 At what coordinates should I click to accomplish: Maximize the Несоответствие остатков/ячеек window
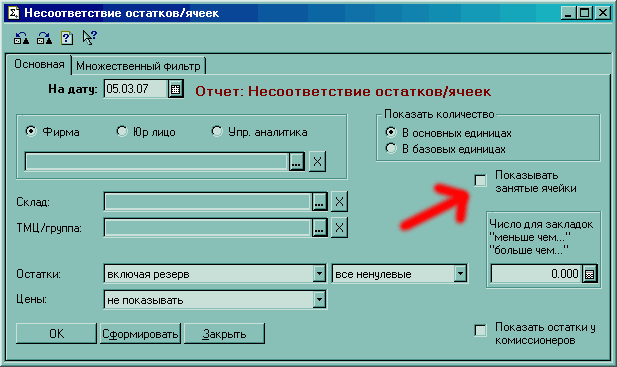584,13
